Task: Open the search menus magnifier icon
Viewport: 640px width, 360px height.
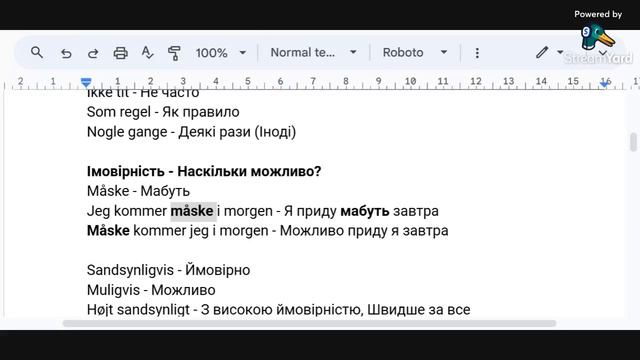Action: [37, 53]
